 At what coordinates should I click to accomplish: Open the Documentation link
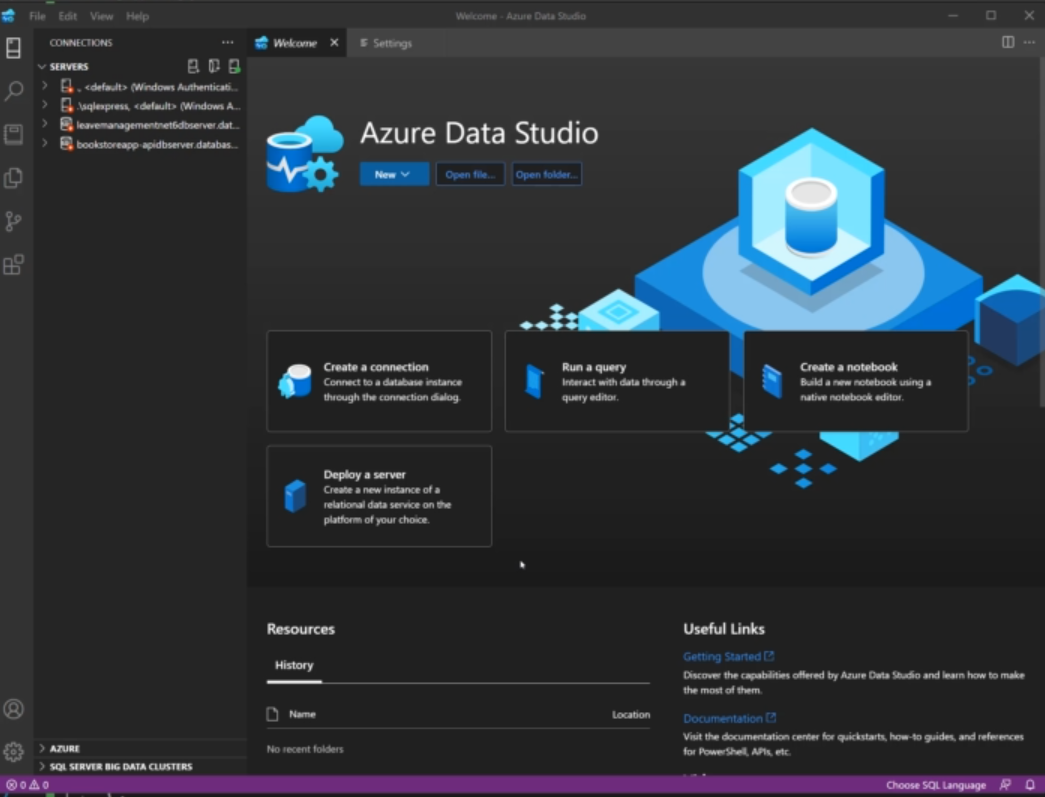[729, 718]
